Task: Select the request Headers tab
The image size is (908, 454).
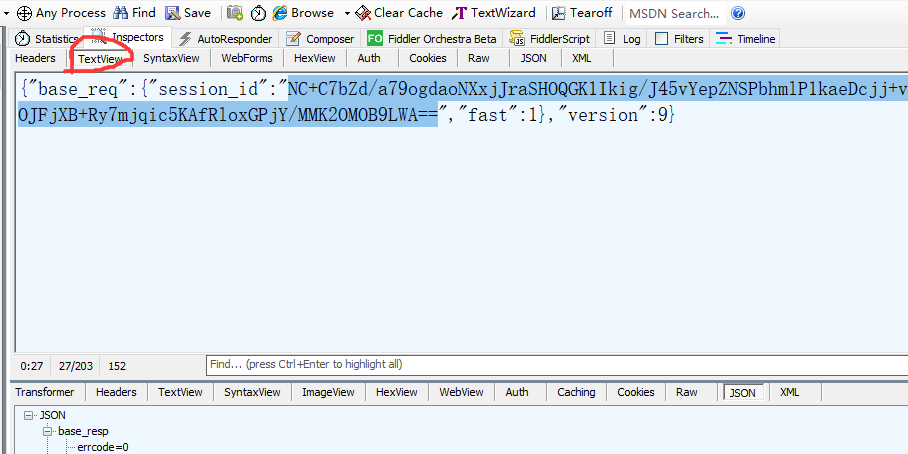Action: (35, 58)
